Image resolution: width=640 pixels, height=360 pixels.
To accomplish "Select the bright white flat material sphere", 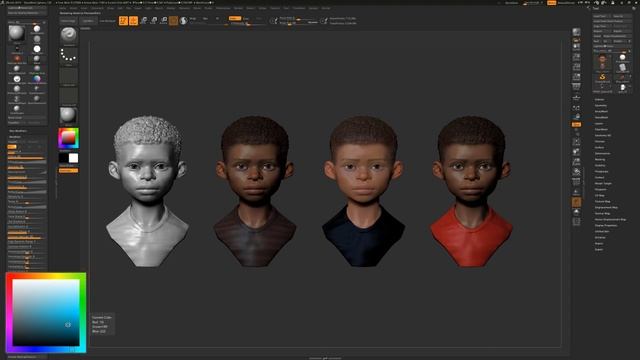I will [x=37, y=49].
